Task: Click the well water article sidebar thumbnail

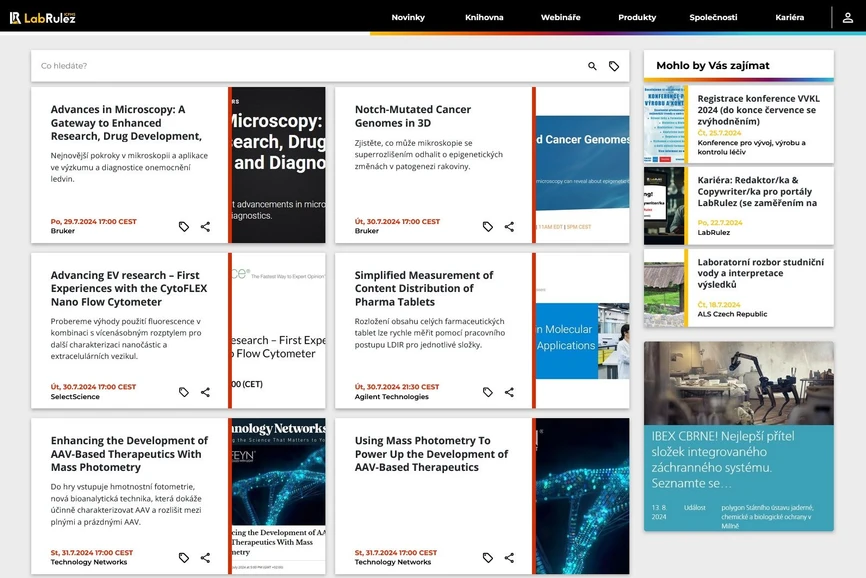Action: coord(664,288)
